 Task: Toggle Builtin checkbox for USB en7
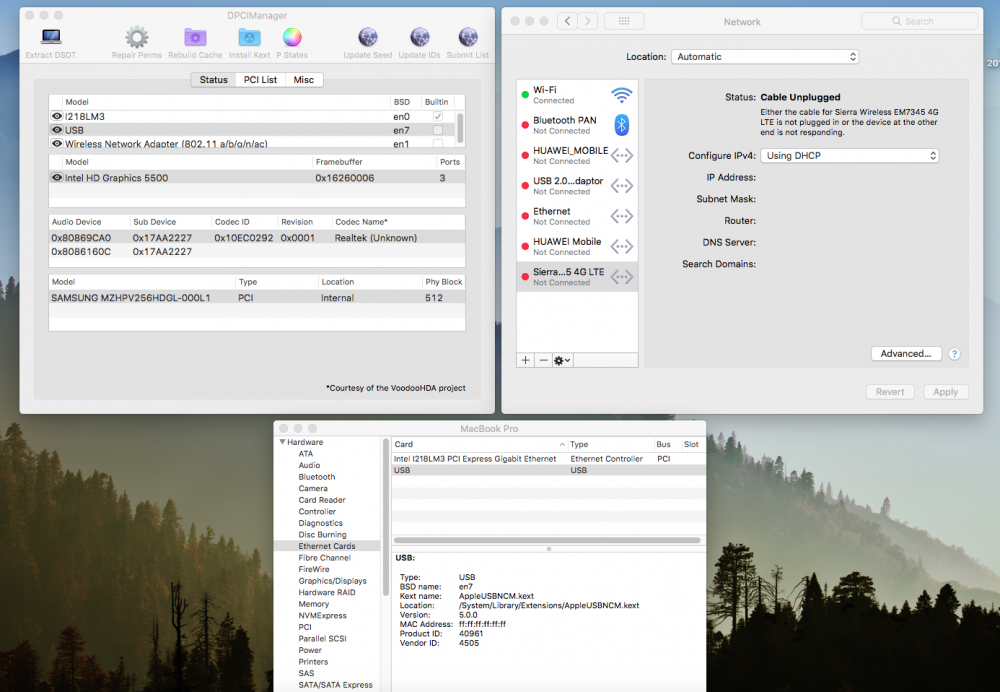pos(438,130)
